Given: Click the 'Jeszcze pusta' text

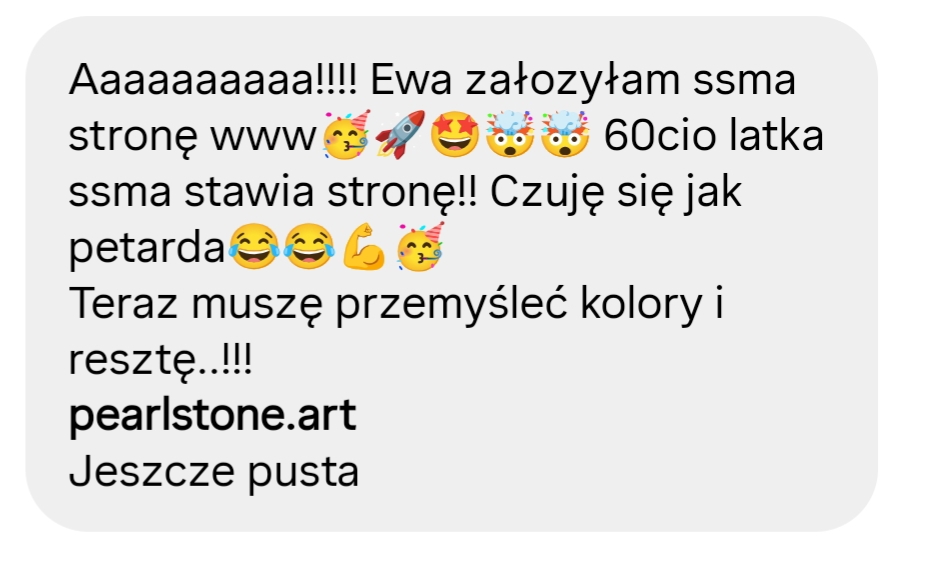Looking at the screenshot, I should pyautogui.click(x=214, y=472).
